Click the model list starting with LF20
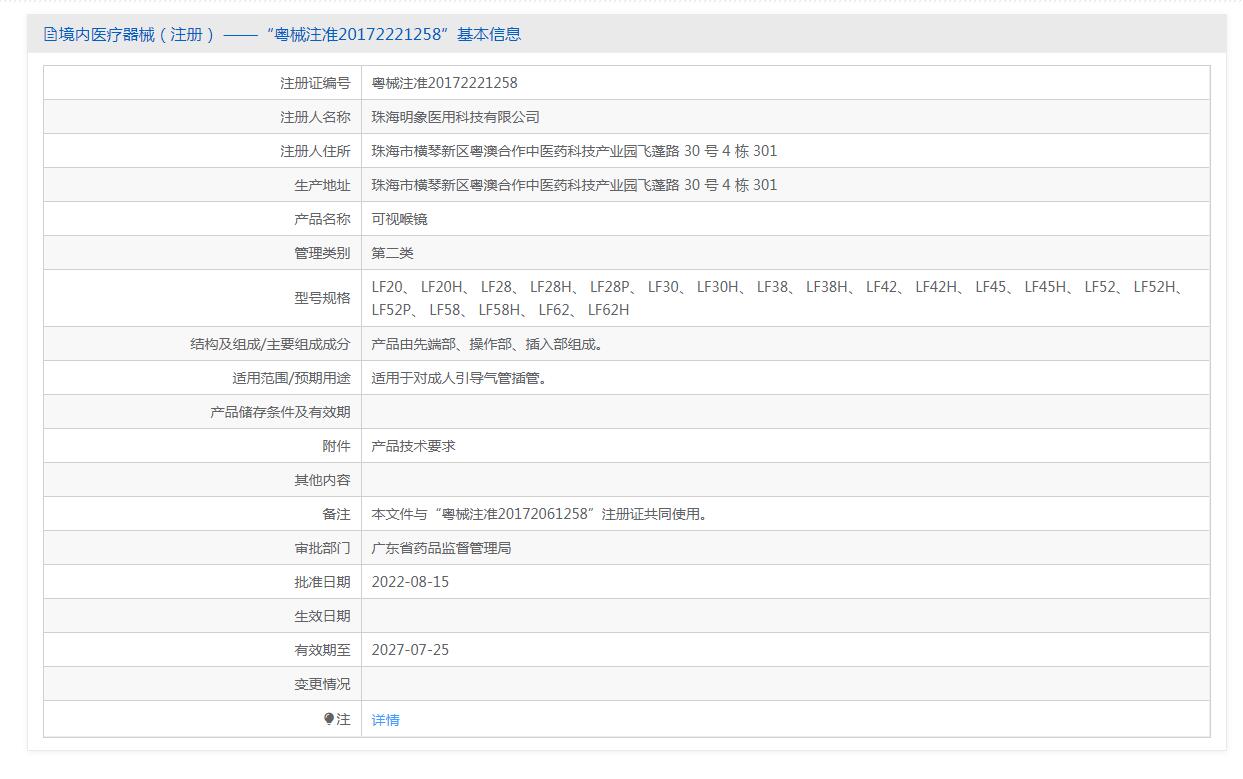Image resolution: width=1243 pixels, height=779 pixels. [x=779, y=298]
